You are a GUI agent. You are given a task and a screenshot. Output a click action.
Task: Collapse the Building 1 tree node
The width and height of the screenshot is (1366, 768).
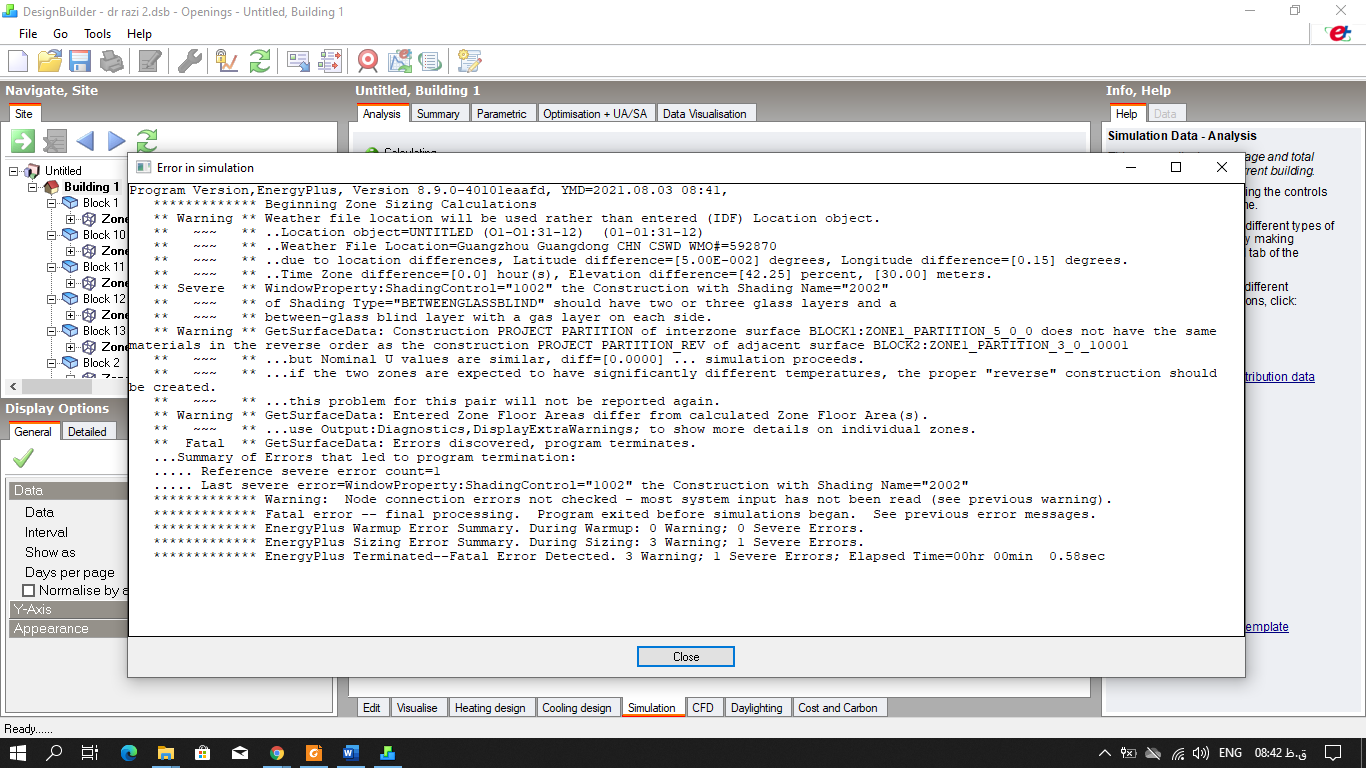pyautogui.click(x=33, y=187)
